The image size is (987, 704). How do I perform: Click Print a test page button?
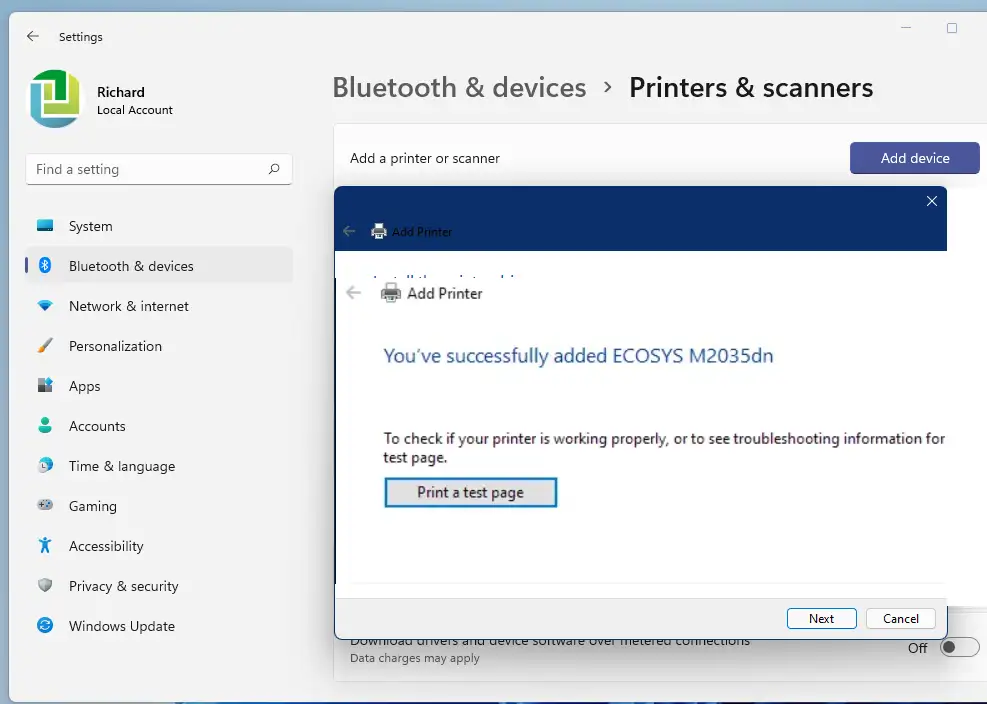click(x=471, y=492)
